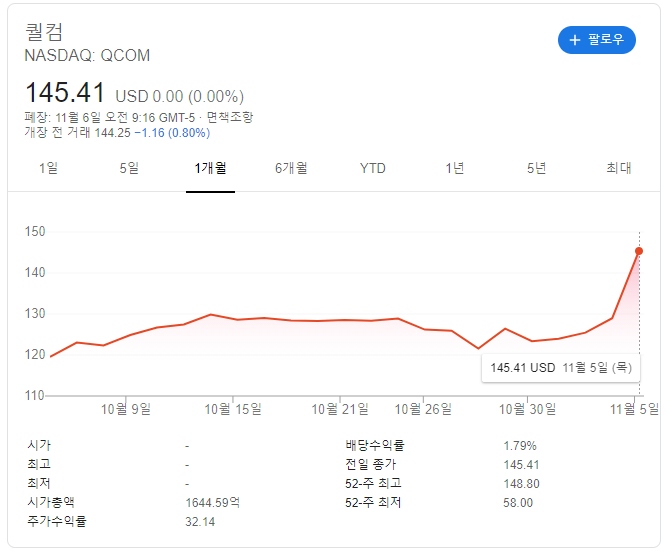
Task: Select the 1일 time range tab
Action: pos(49,168)
